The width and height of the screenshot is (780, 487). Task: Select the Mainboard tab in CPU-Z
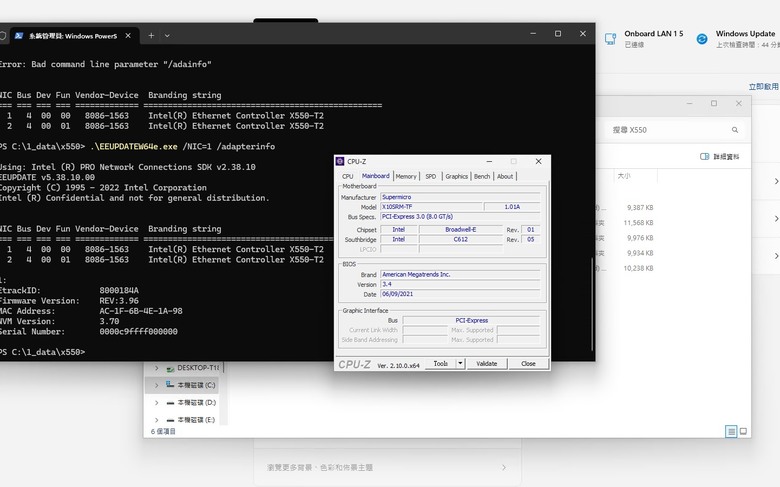click(376, 176)
